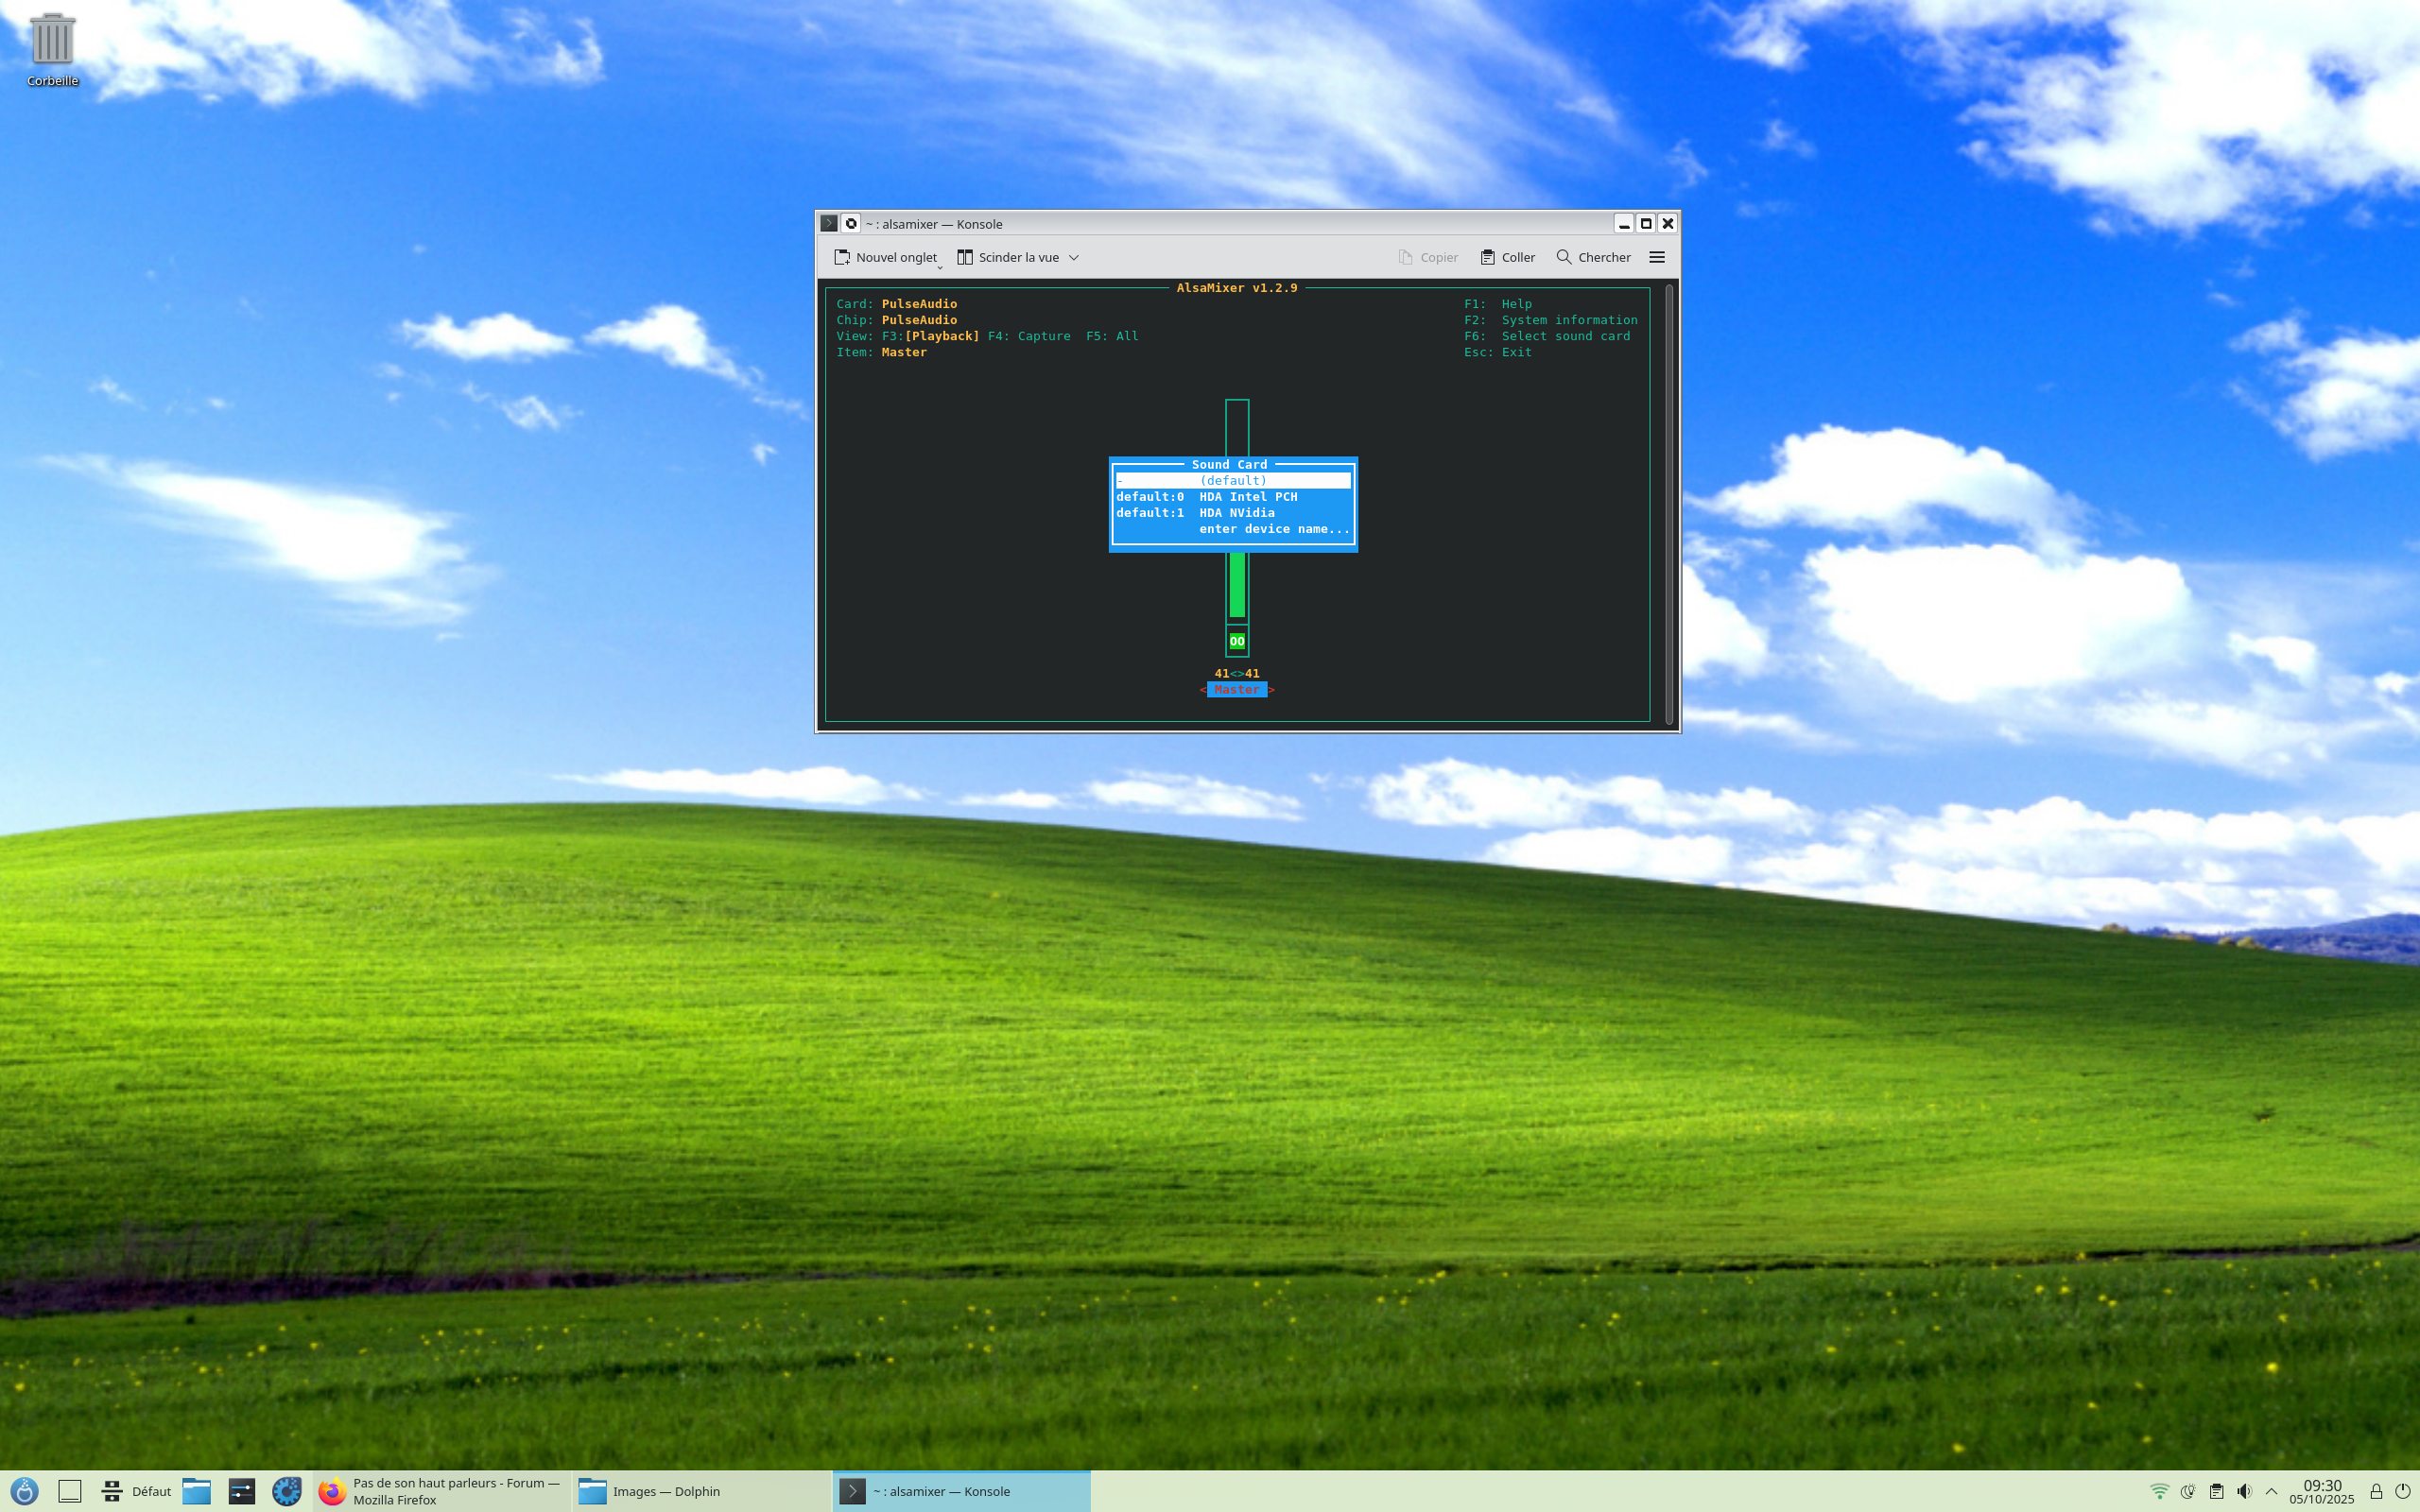This screenshot has width=2420, height=1512.
Task: Select the (default) sound card entry
Action: pyautogui.click(x=1233, y=481)
